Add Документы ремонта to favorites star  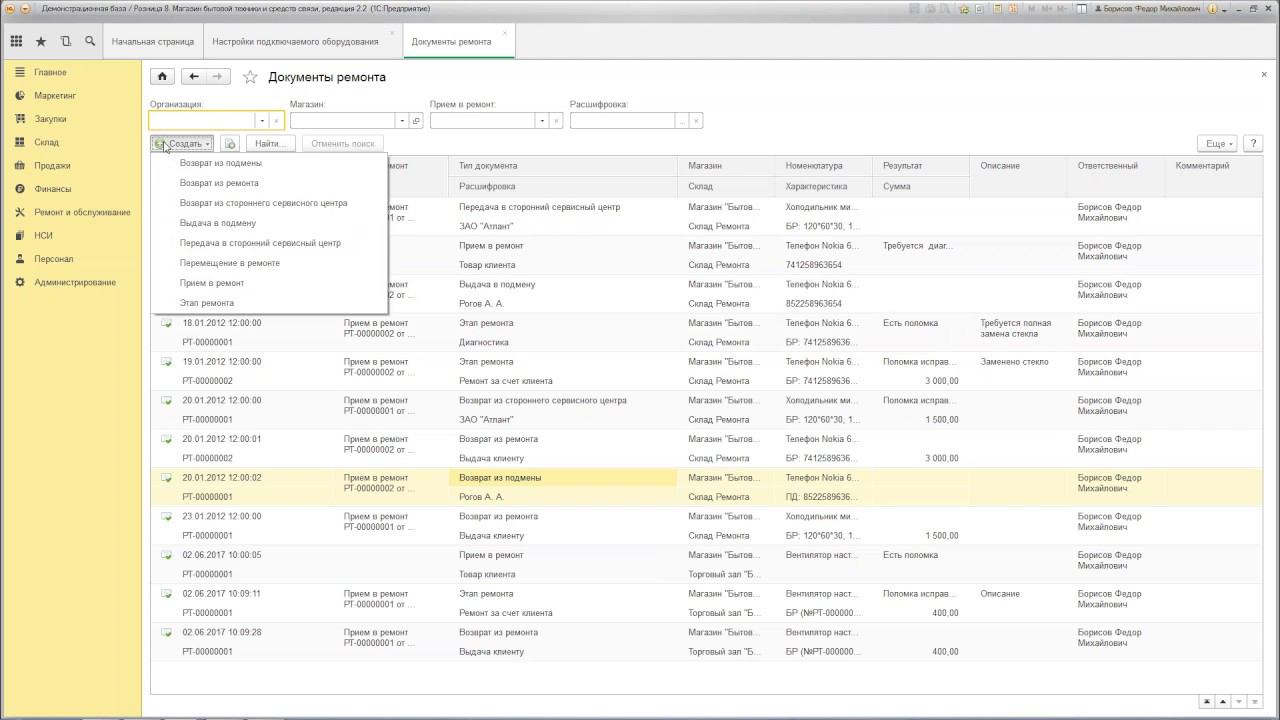click(250, 77)
